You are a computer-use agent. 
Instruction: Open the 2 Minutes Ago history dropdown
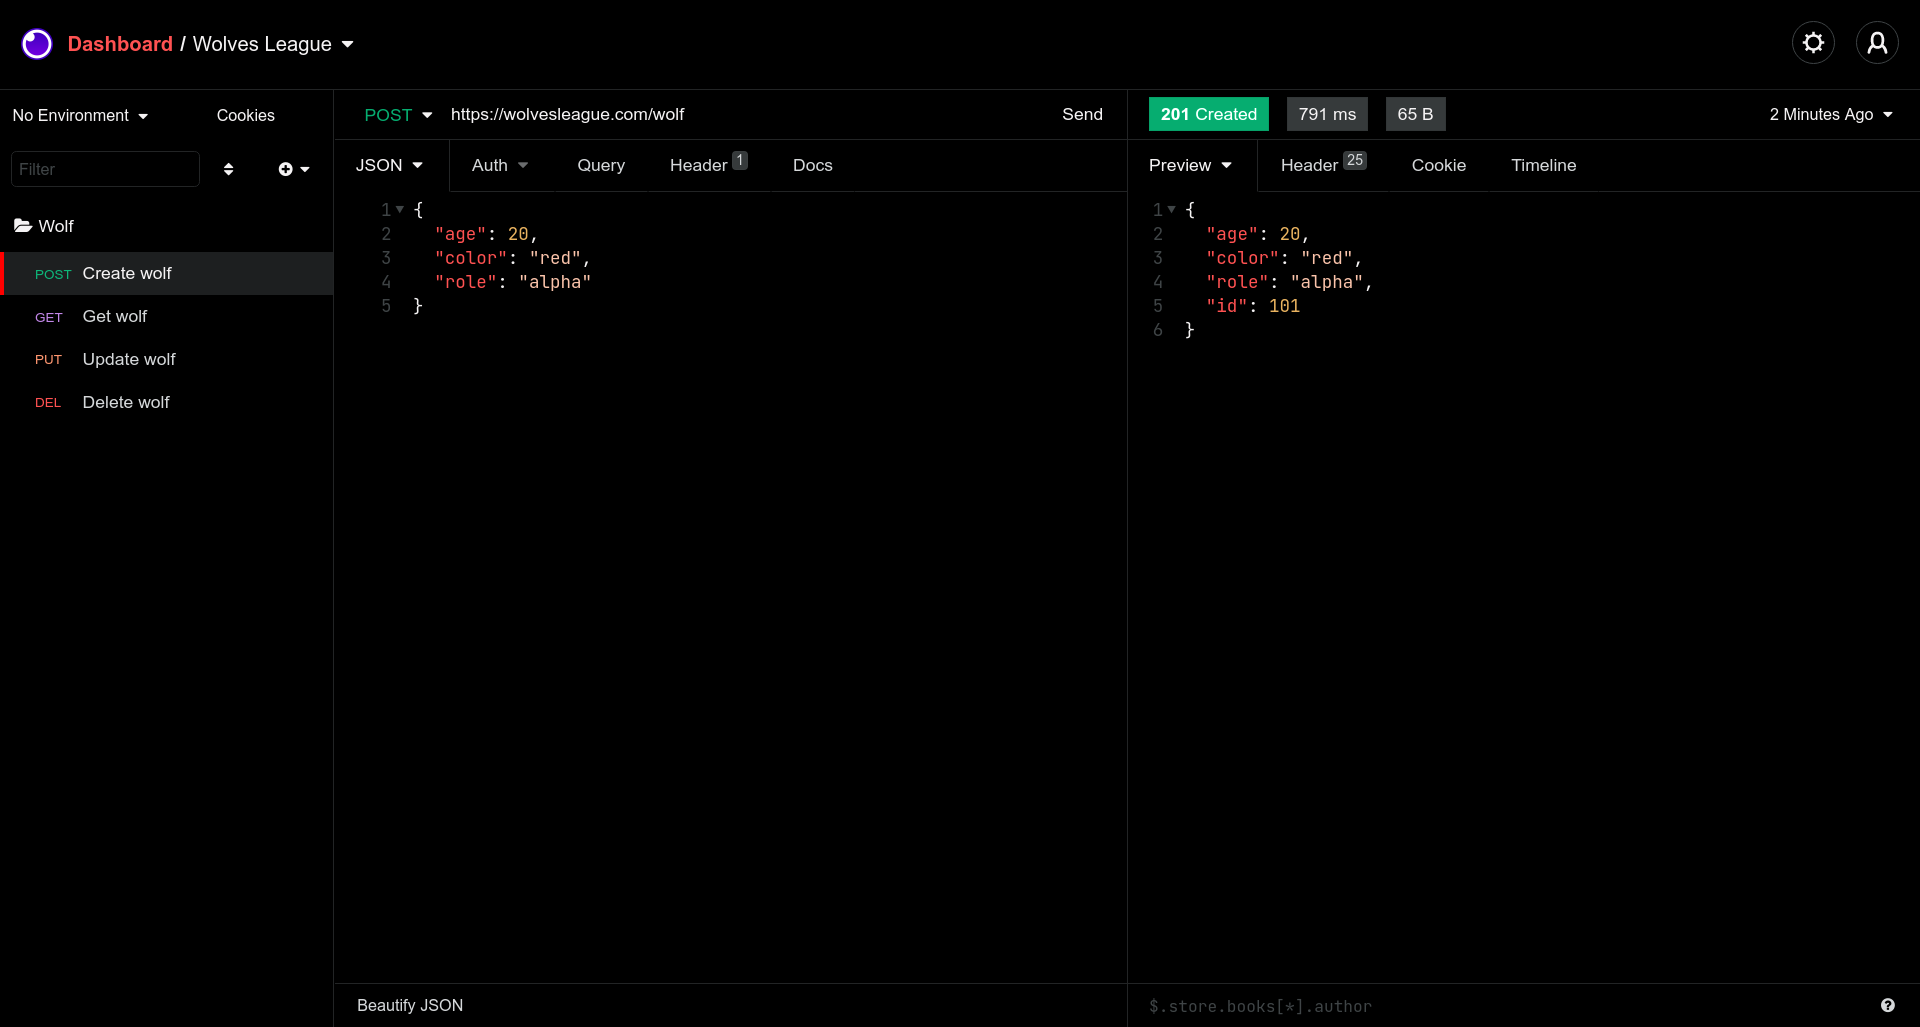pyautogui.click(x=1831, y=115)
